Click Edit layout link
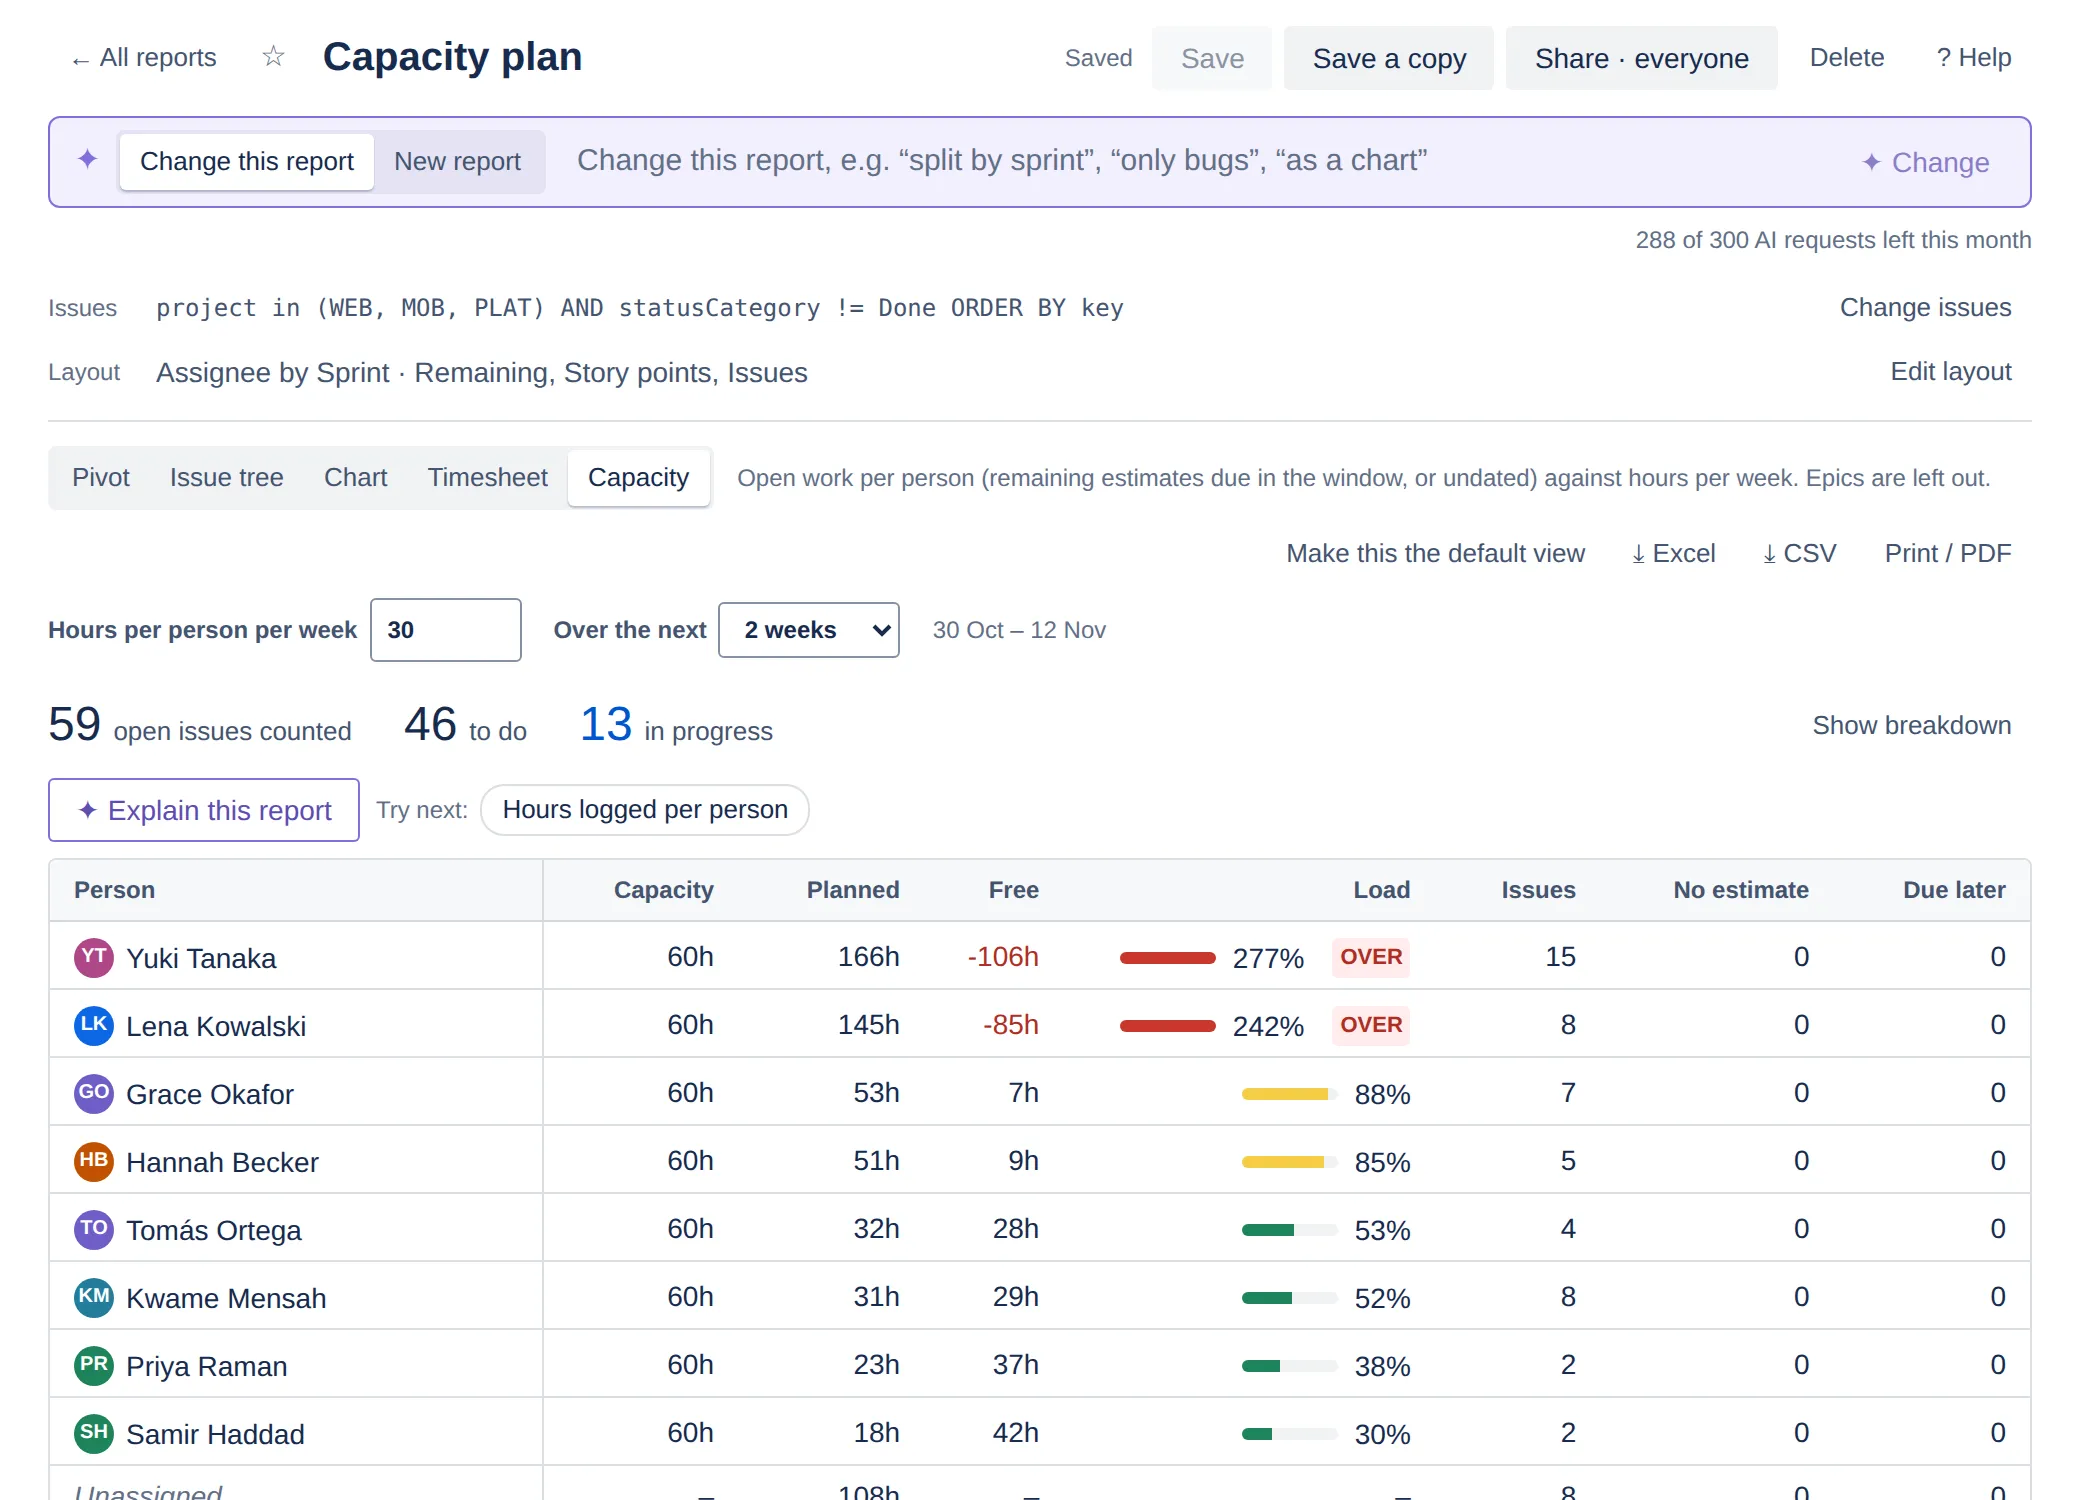 click(x=1951, y=372)
